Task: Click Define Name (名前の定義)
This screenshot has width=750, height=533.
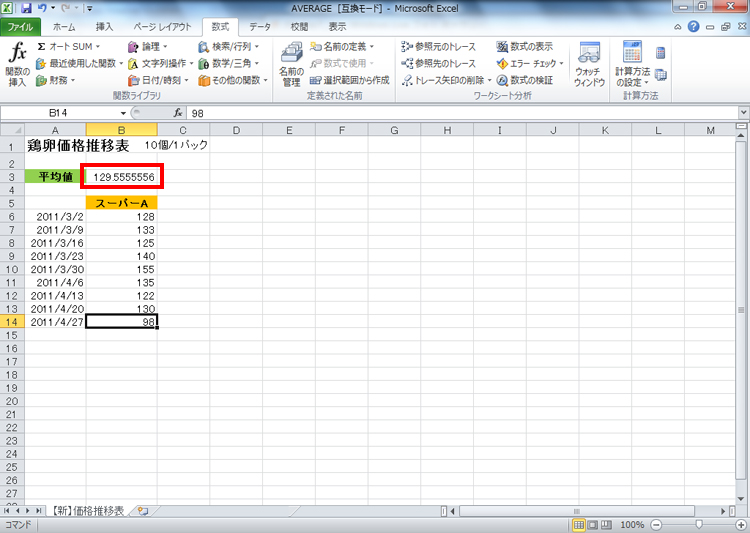Action: pyautogui.click(x=342, y=46)
